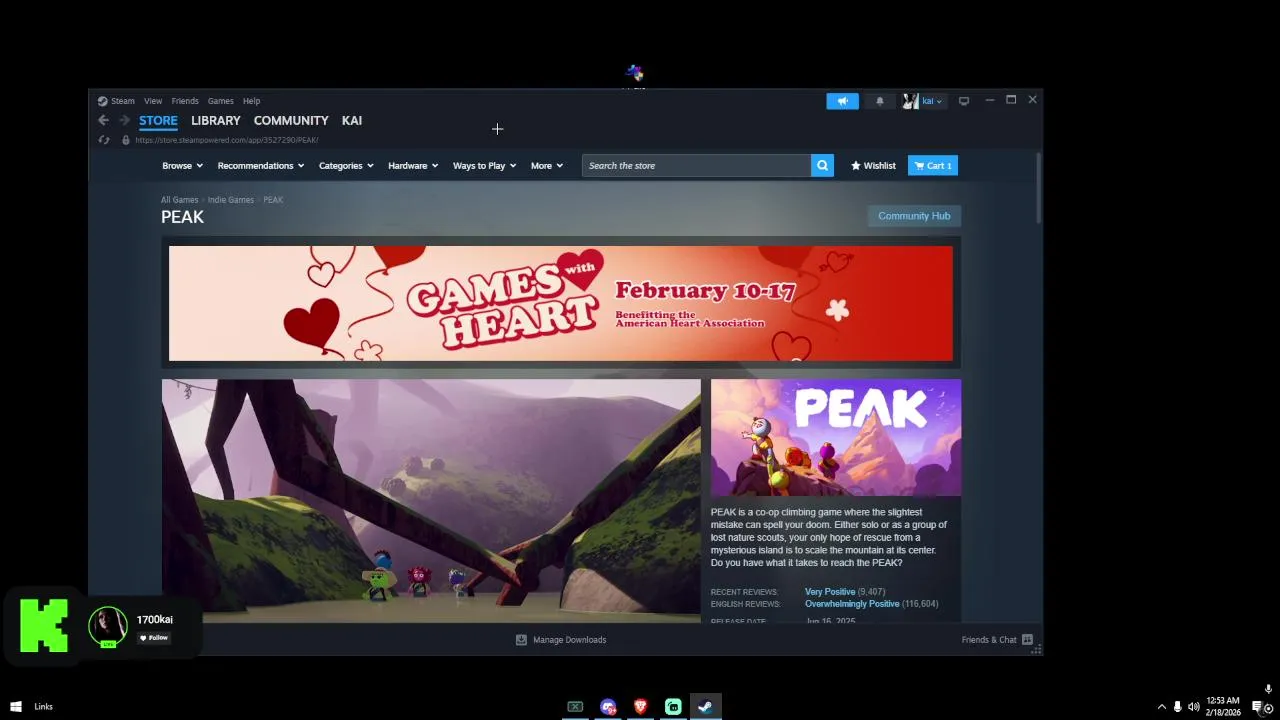The image size is (1280, 720).
Task: Open the Community Hub
Action: pos(914,216)
